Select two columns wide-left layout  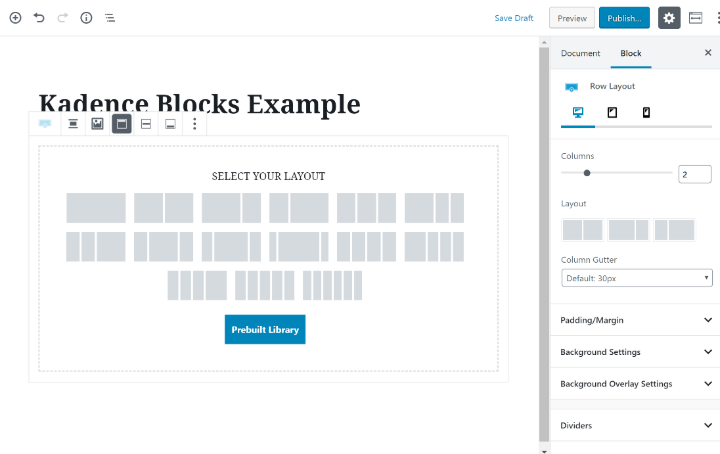pos(231,208)
